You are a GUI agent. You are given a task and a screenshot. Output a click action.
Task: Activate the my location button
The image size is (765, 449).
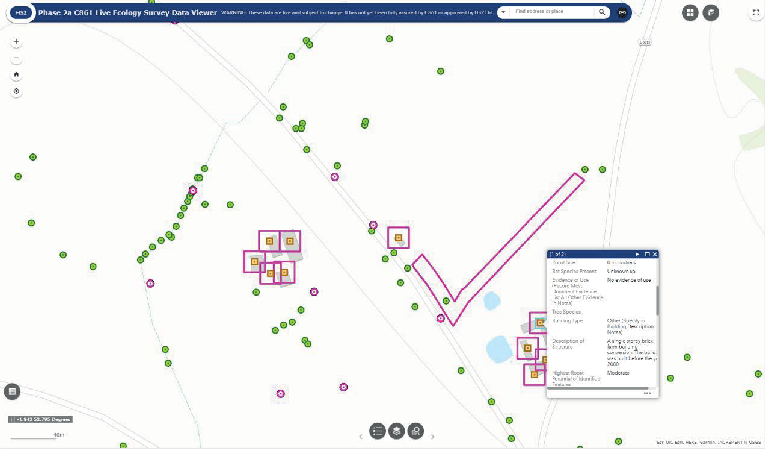click(x=16, y=91)
